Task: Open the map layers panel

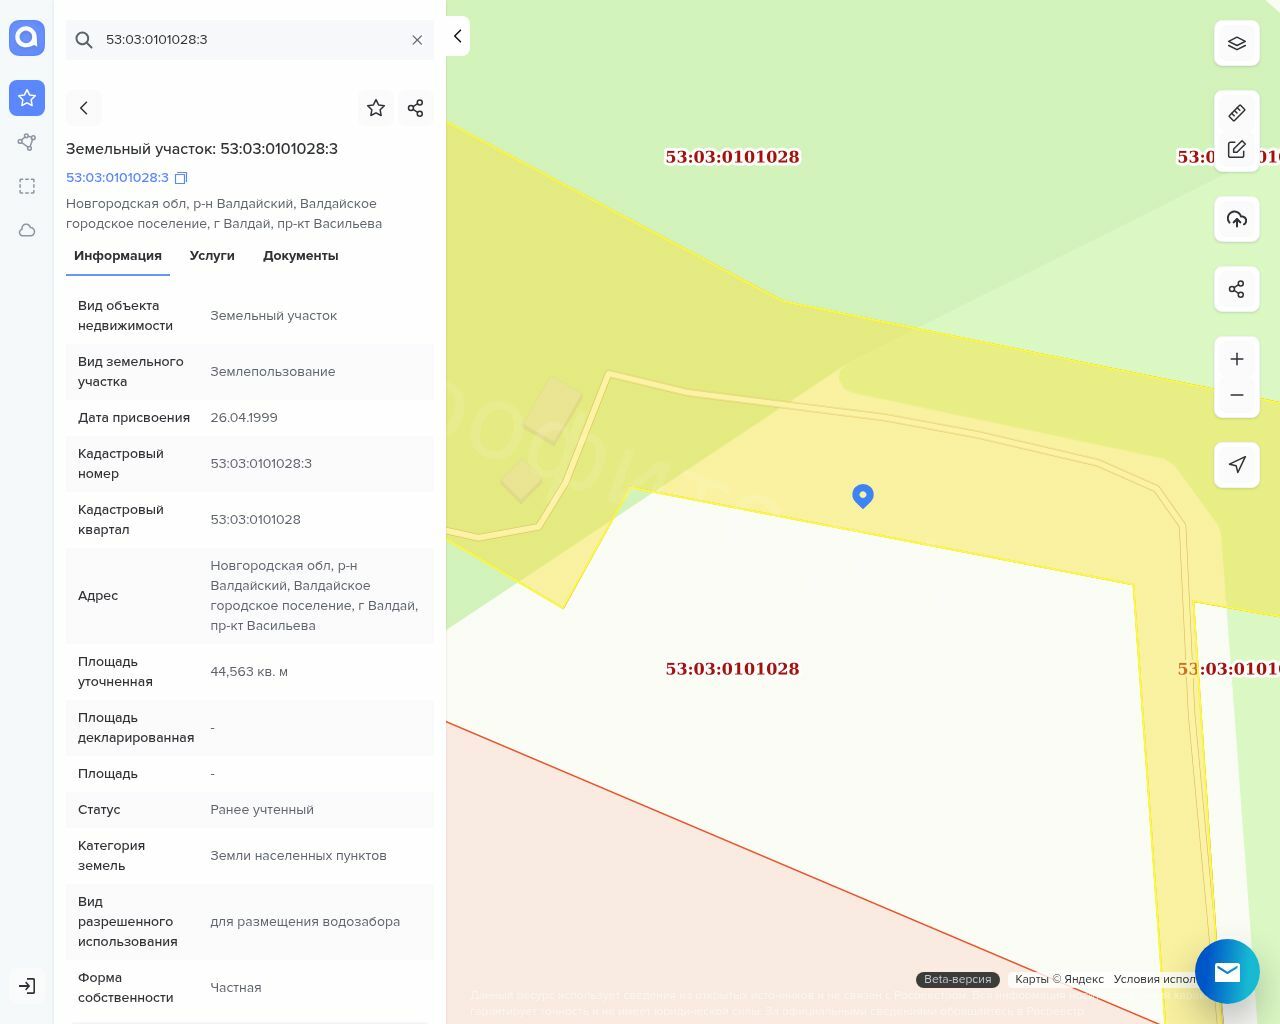Action: pos(1237,44)
